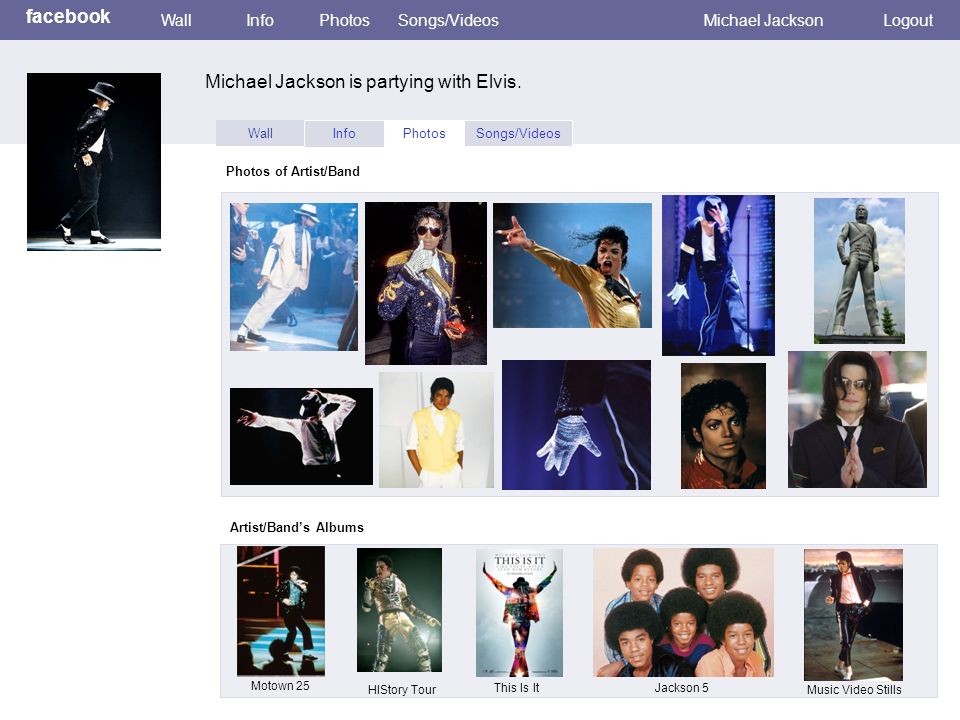Switch to the Info profile tab
The image size is (960, 720).
point(344,133)
